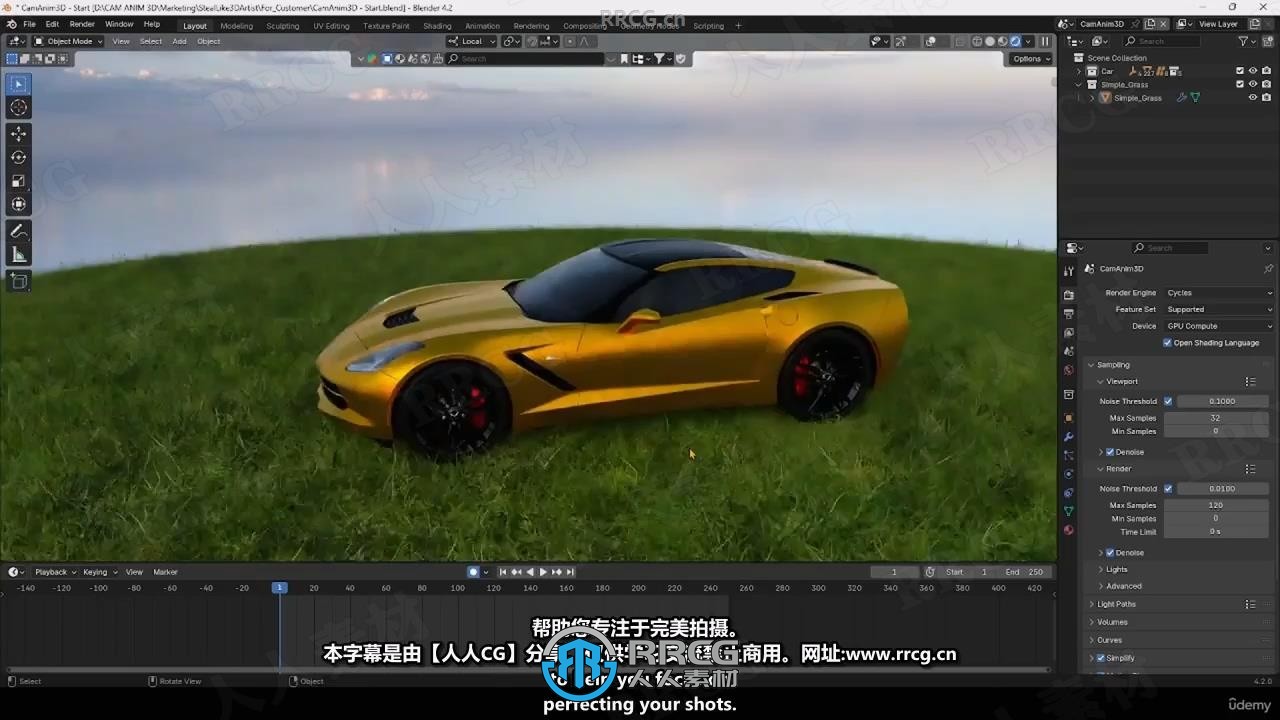This screenshot has height=720, width=1280.
Task: Open the World properties tab
Action: tap(1069, 371)
